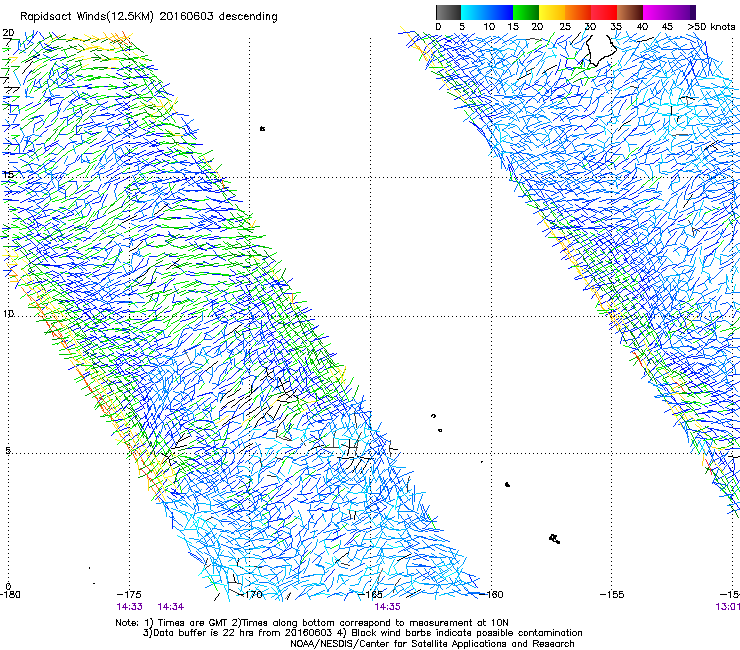
Task: Click the longitude label '-175'
Action: tap(129, 594)
